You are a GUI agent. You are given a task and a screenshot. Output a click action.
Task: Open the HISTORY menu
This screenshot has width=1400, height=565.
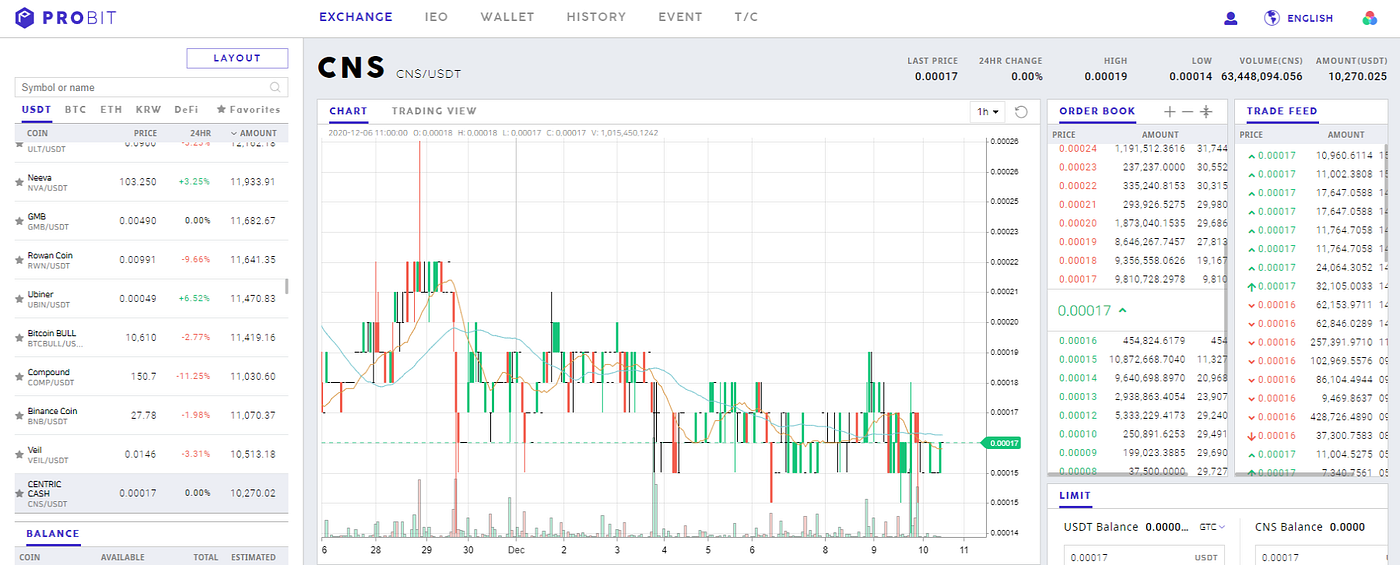(596, 17)
